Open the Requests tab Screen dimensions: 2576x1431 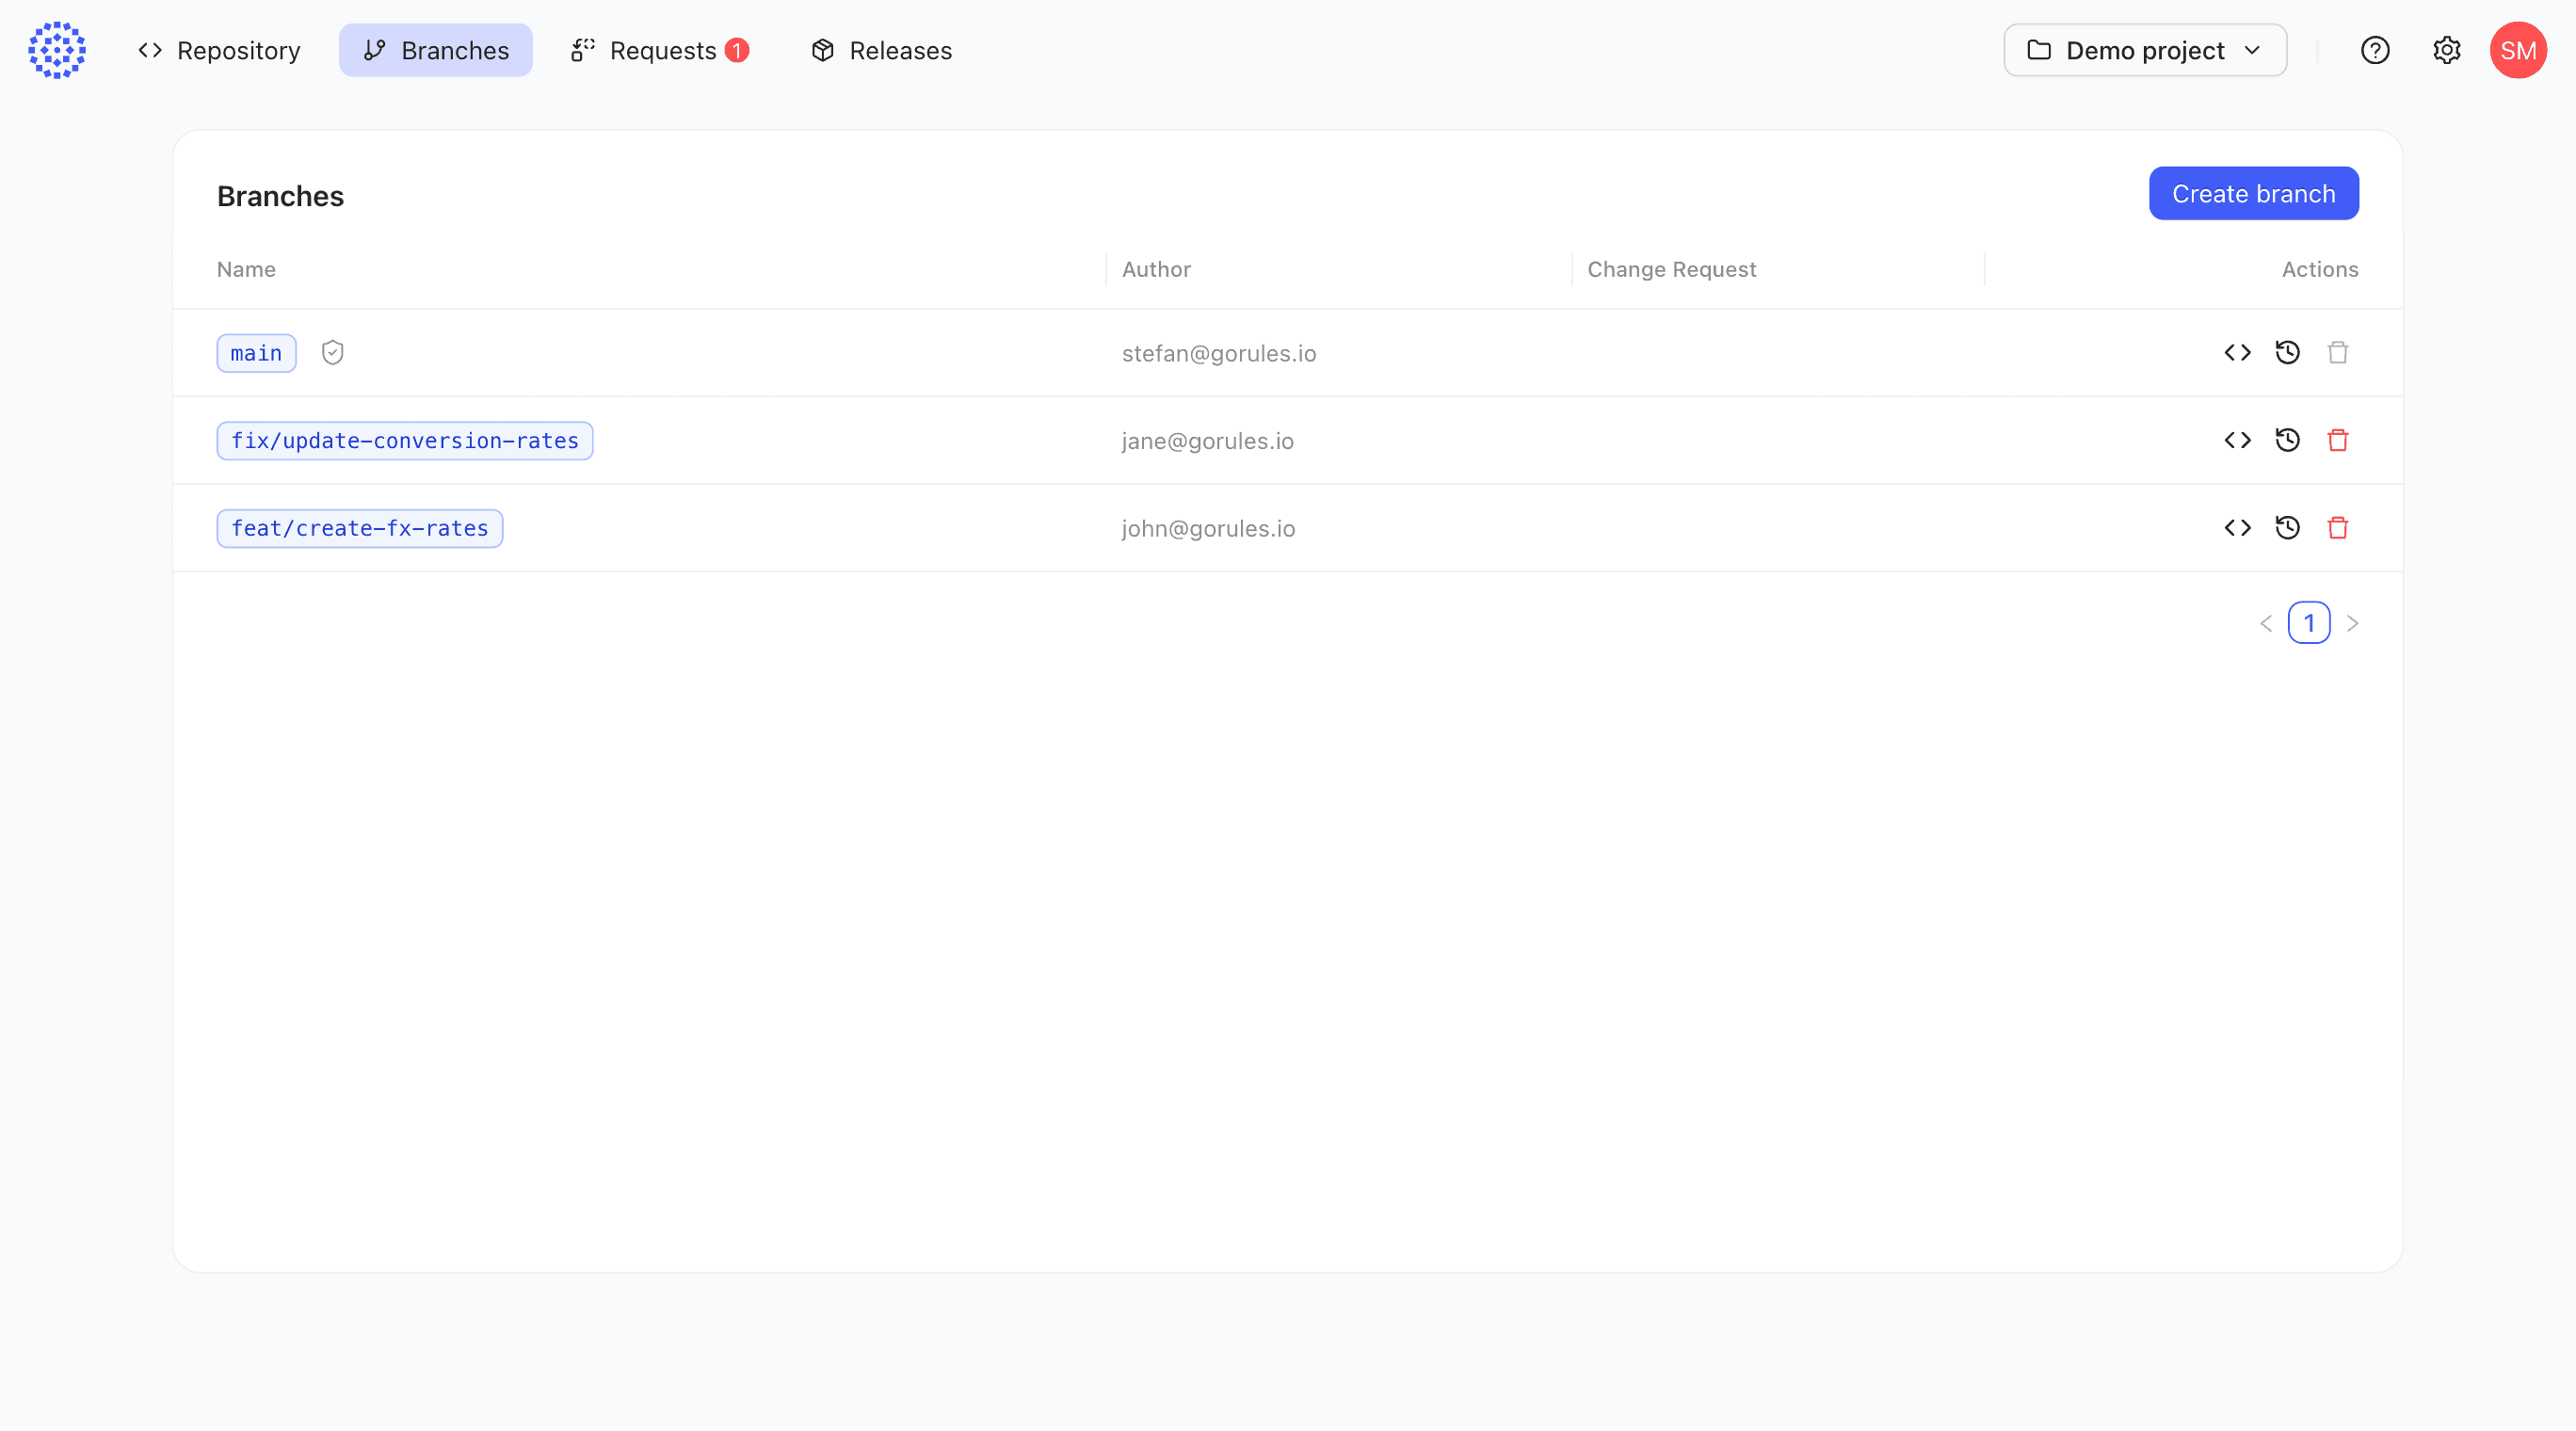[660, 51]
